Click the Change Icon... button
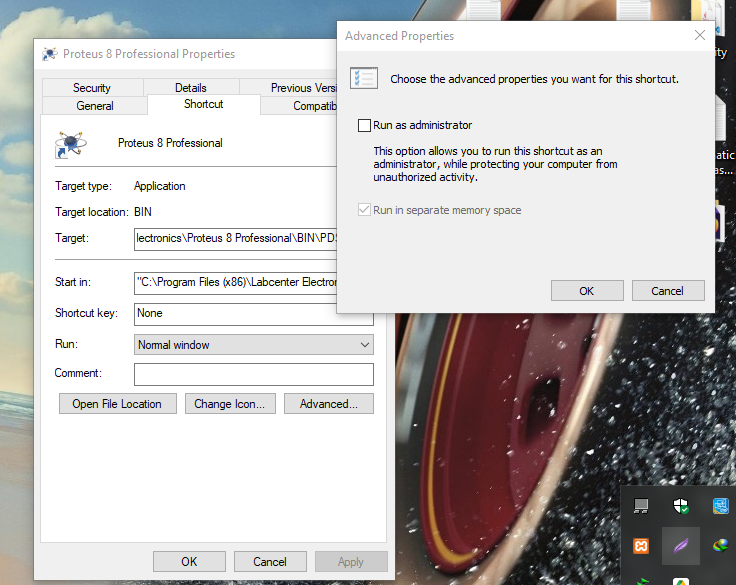The width and height of the screenshot is (736, 585). tap(230, 404)
